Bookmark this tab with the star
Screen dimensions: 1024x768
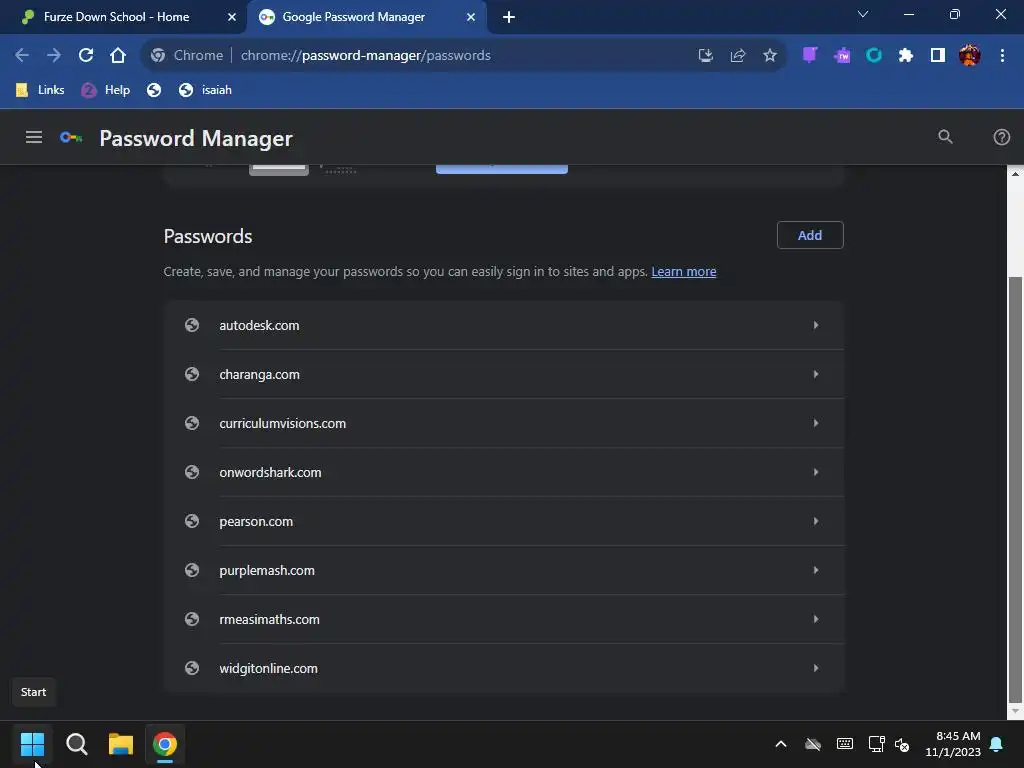[x=770, y=56]
